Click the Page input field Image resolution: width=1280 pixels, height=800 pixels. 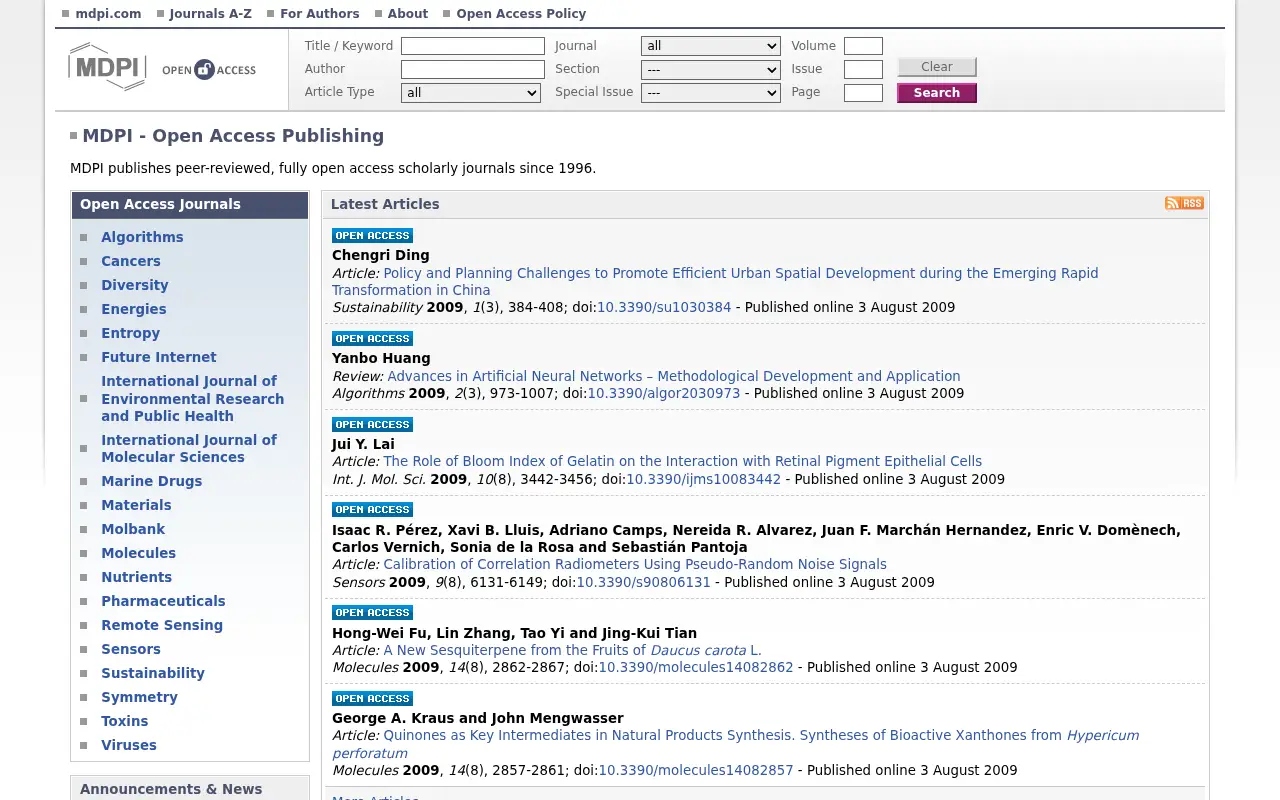click(863, 93)
